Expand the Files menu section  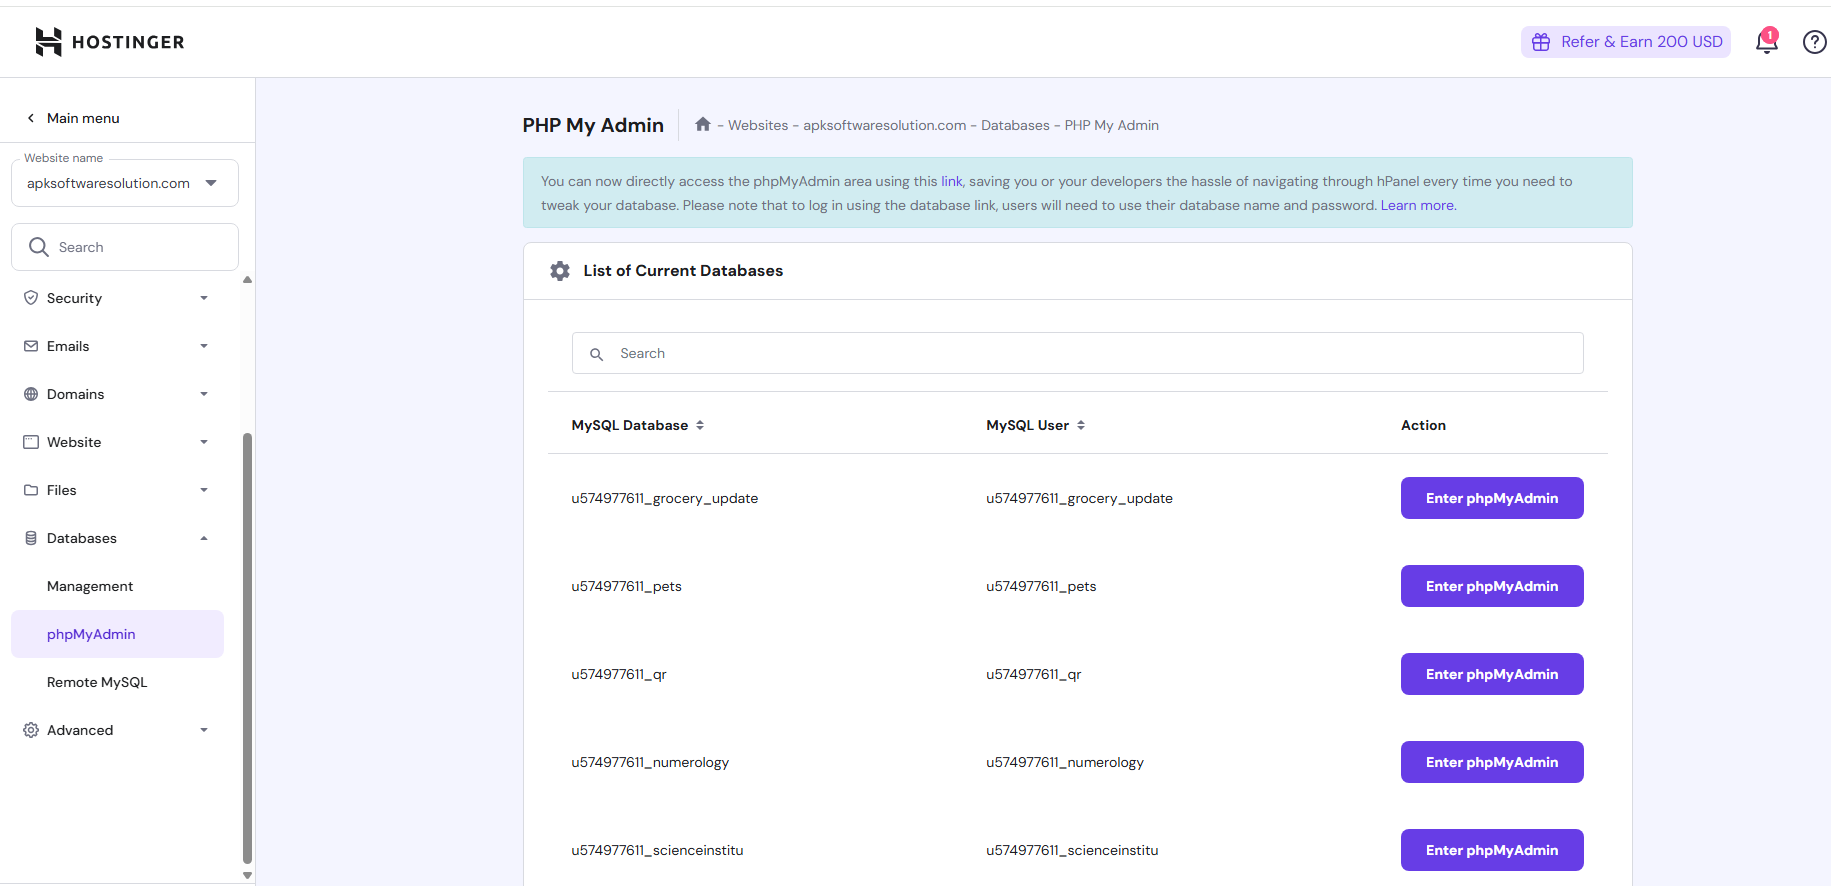click(204, 490)
